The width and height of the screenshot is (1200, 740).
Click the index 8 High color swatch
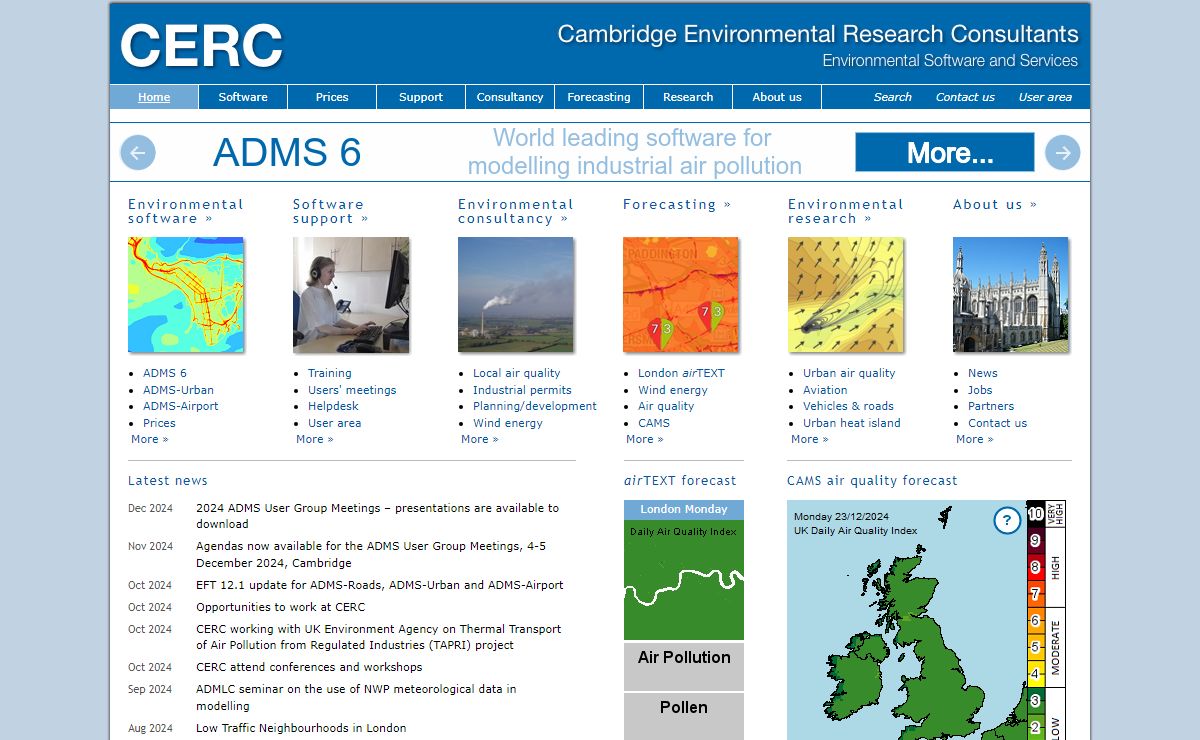pyautogui.click(x=1036, y=567)
